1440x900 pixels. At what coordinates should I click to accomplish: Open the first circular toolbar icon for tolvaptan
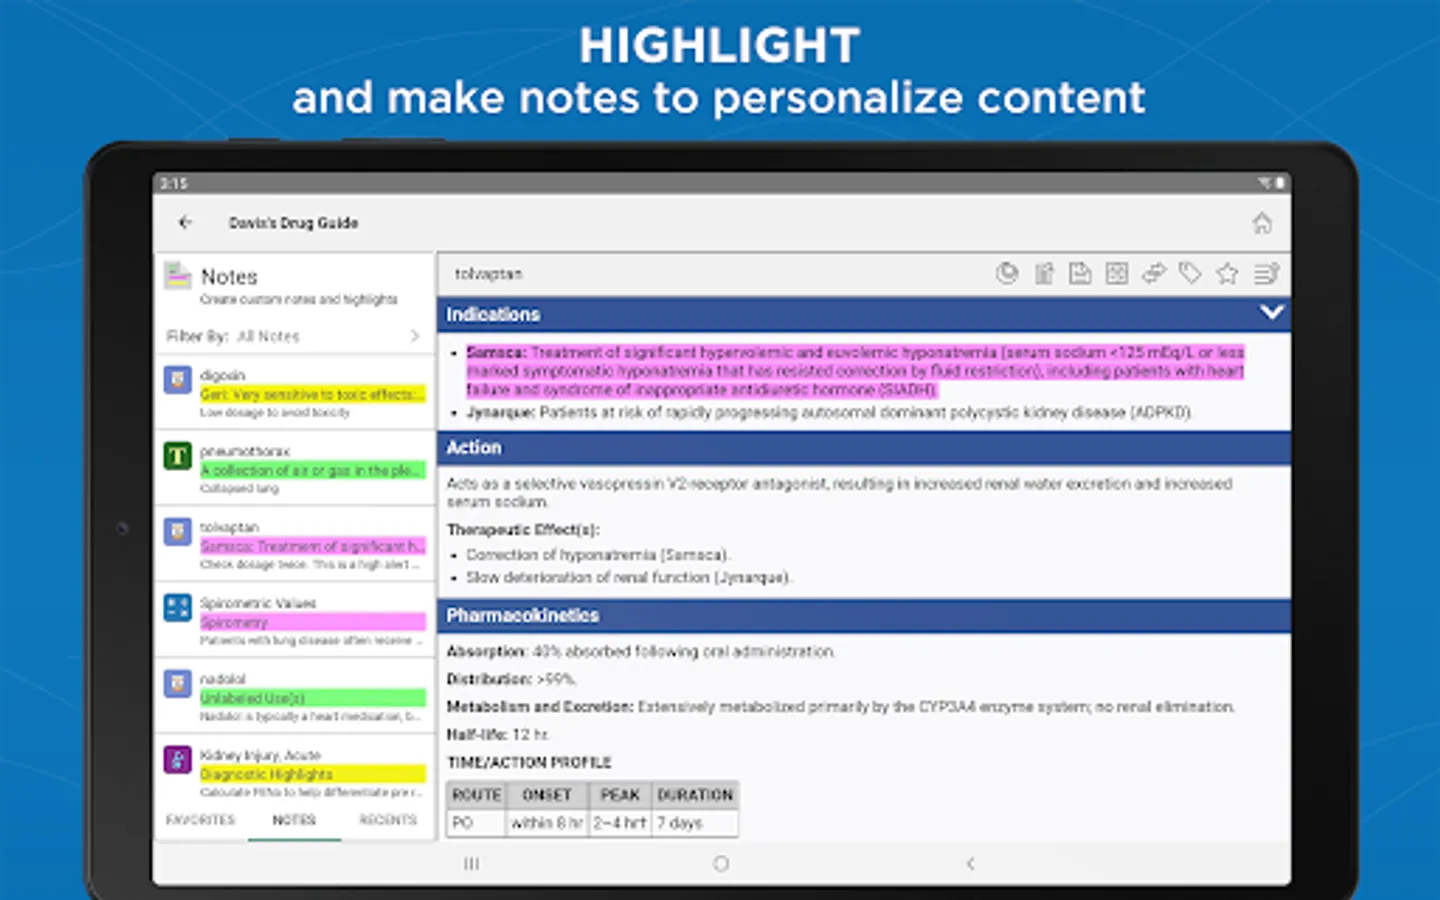click(x=1007, y=273)
